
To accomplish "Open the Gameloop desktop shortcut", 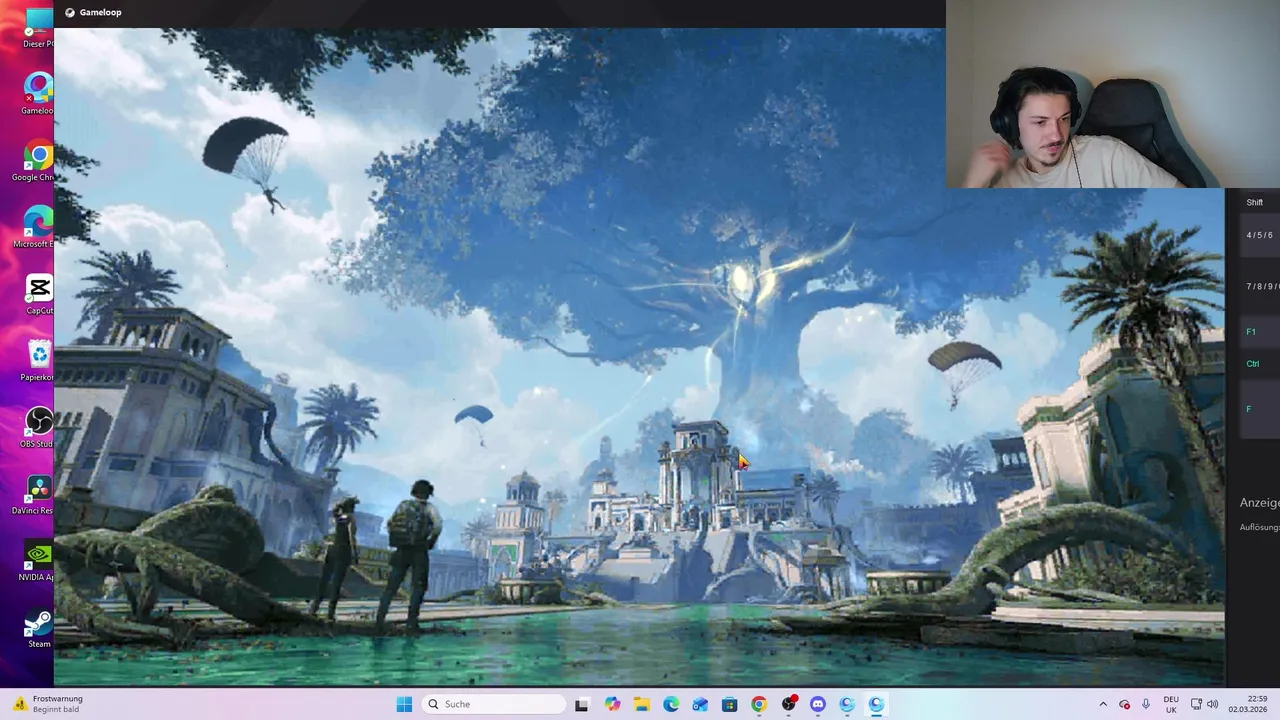I will (x=38, y=93).
